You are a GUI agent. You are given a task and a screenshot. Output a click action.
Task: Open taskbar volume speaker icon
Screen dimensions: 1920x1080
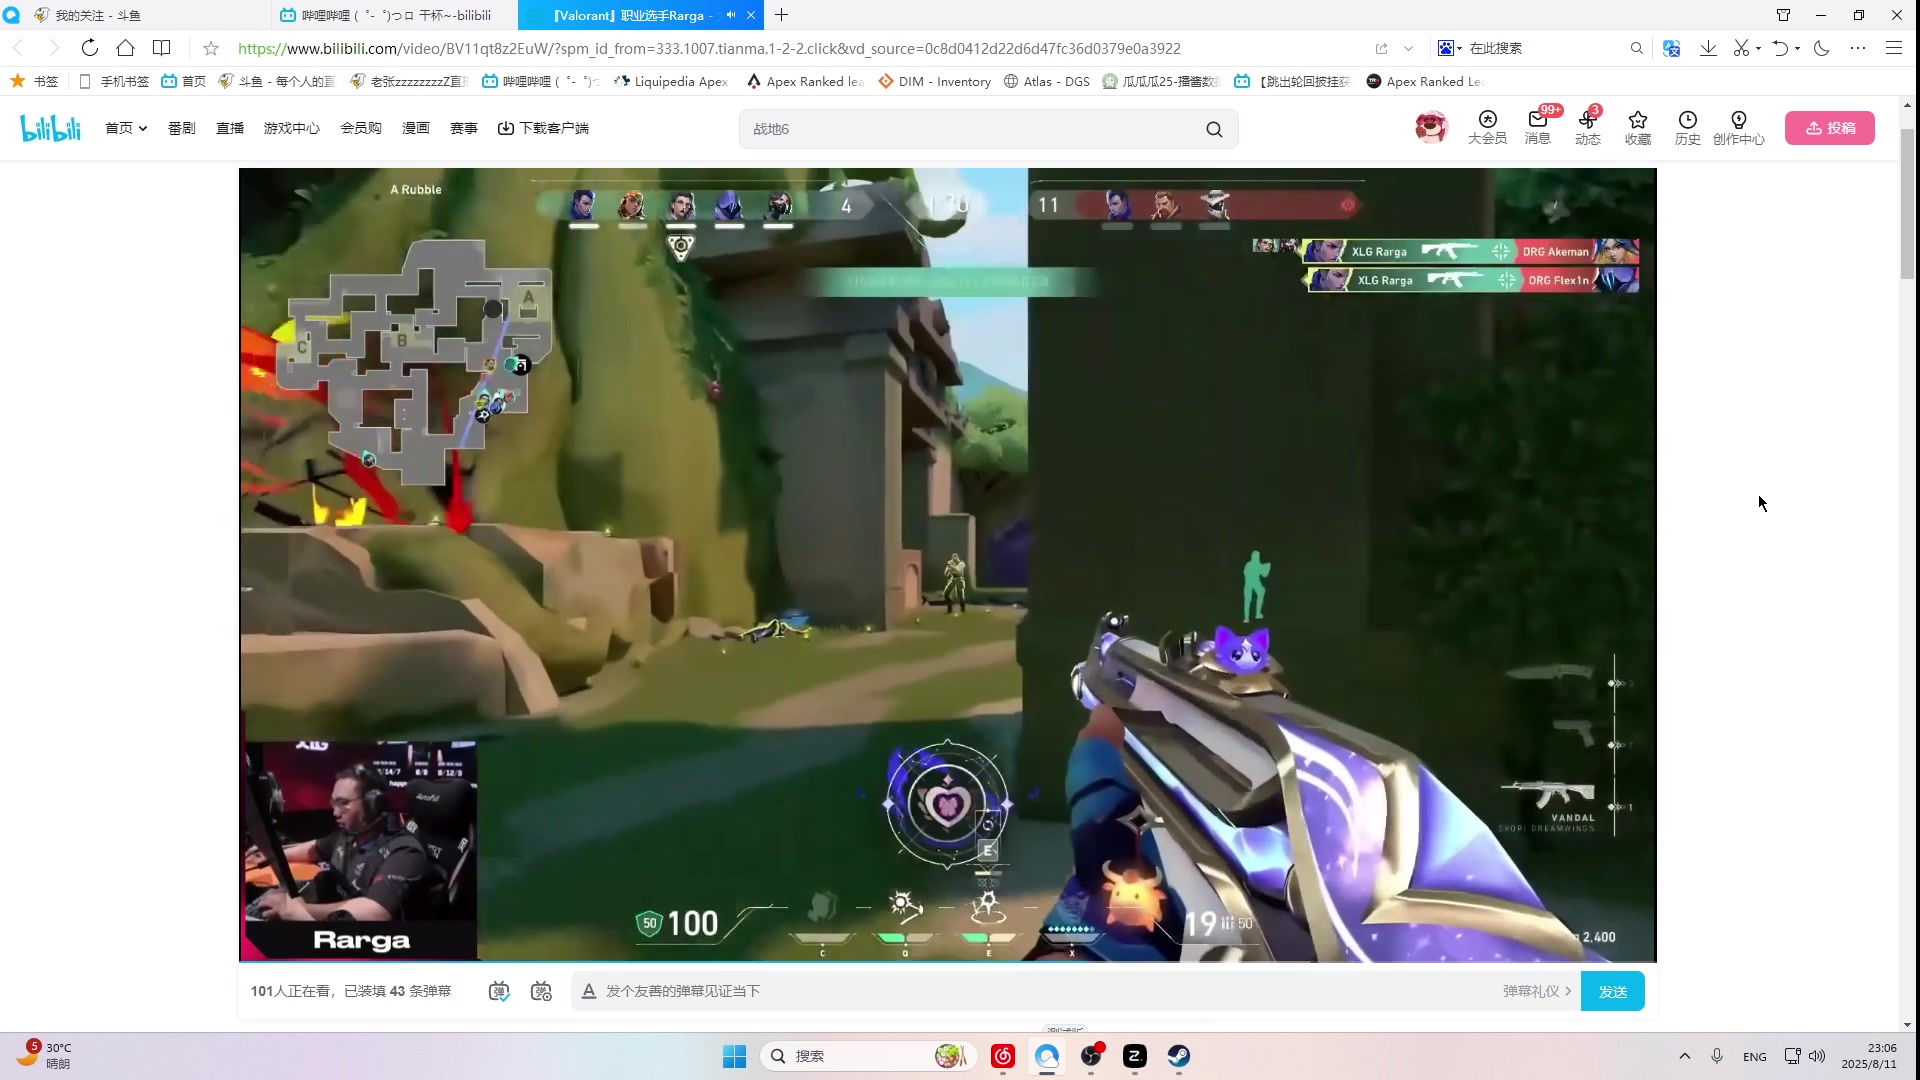(x=1817, y=1056)
